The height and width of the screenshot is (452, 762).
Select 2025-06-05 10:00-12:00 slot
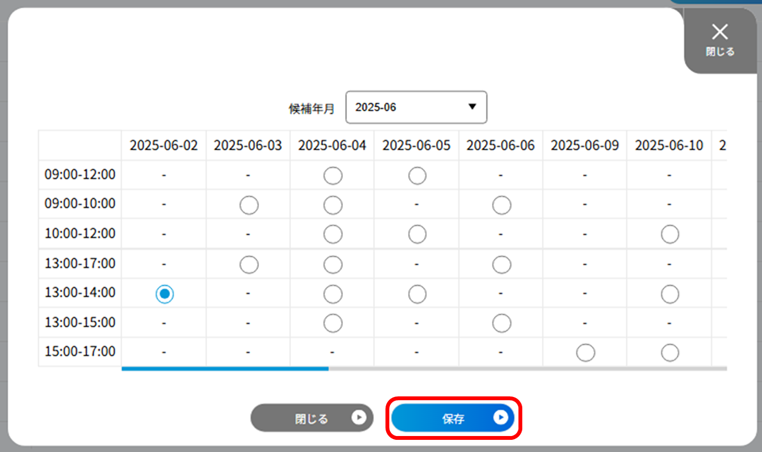pos(417,234)
